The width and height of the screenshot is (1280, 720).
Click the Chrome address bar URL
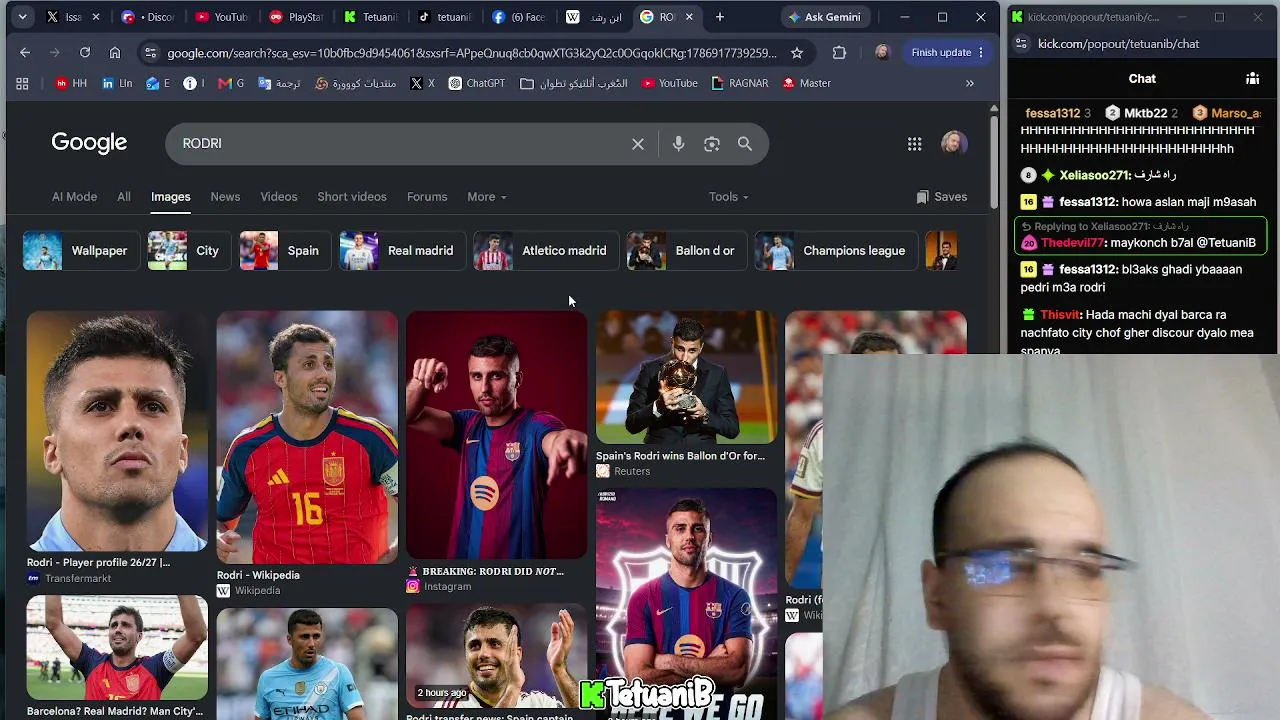[472, 53]
